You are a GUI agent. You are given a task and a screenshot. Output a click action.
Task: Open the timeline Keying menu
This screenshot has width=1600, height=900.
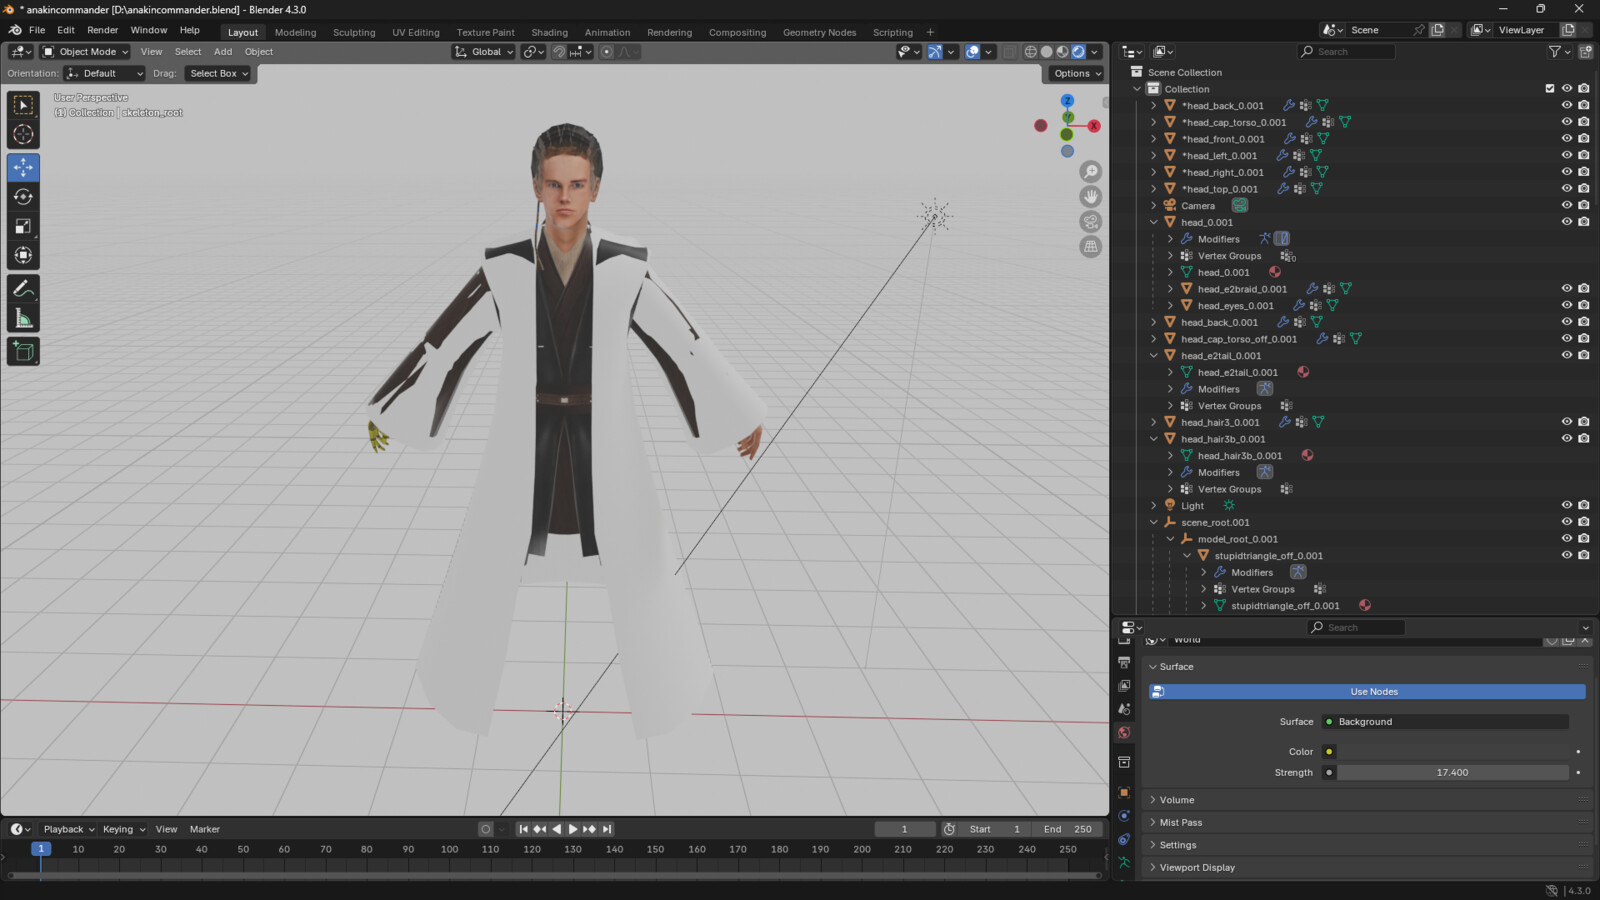(x=123, y=829)
